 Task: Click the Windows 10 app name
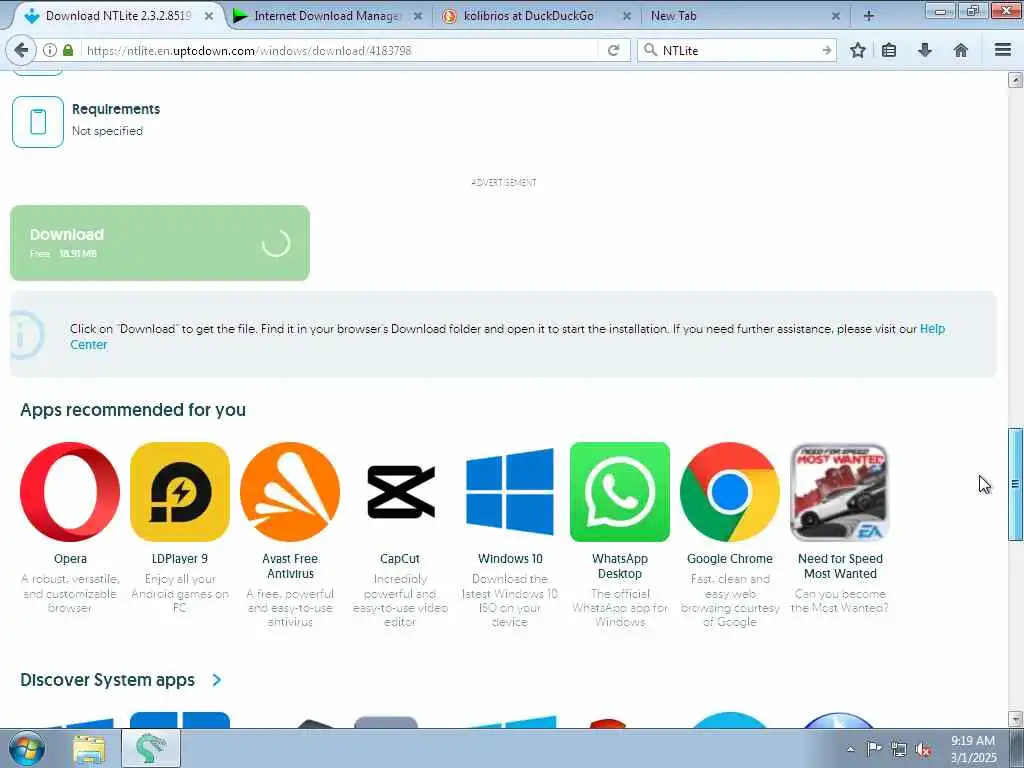tap(510, 559)
